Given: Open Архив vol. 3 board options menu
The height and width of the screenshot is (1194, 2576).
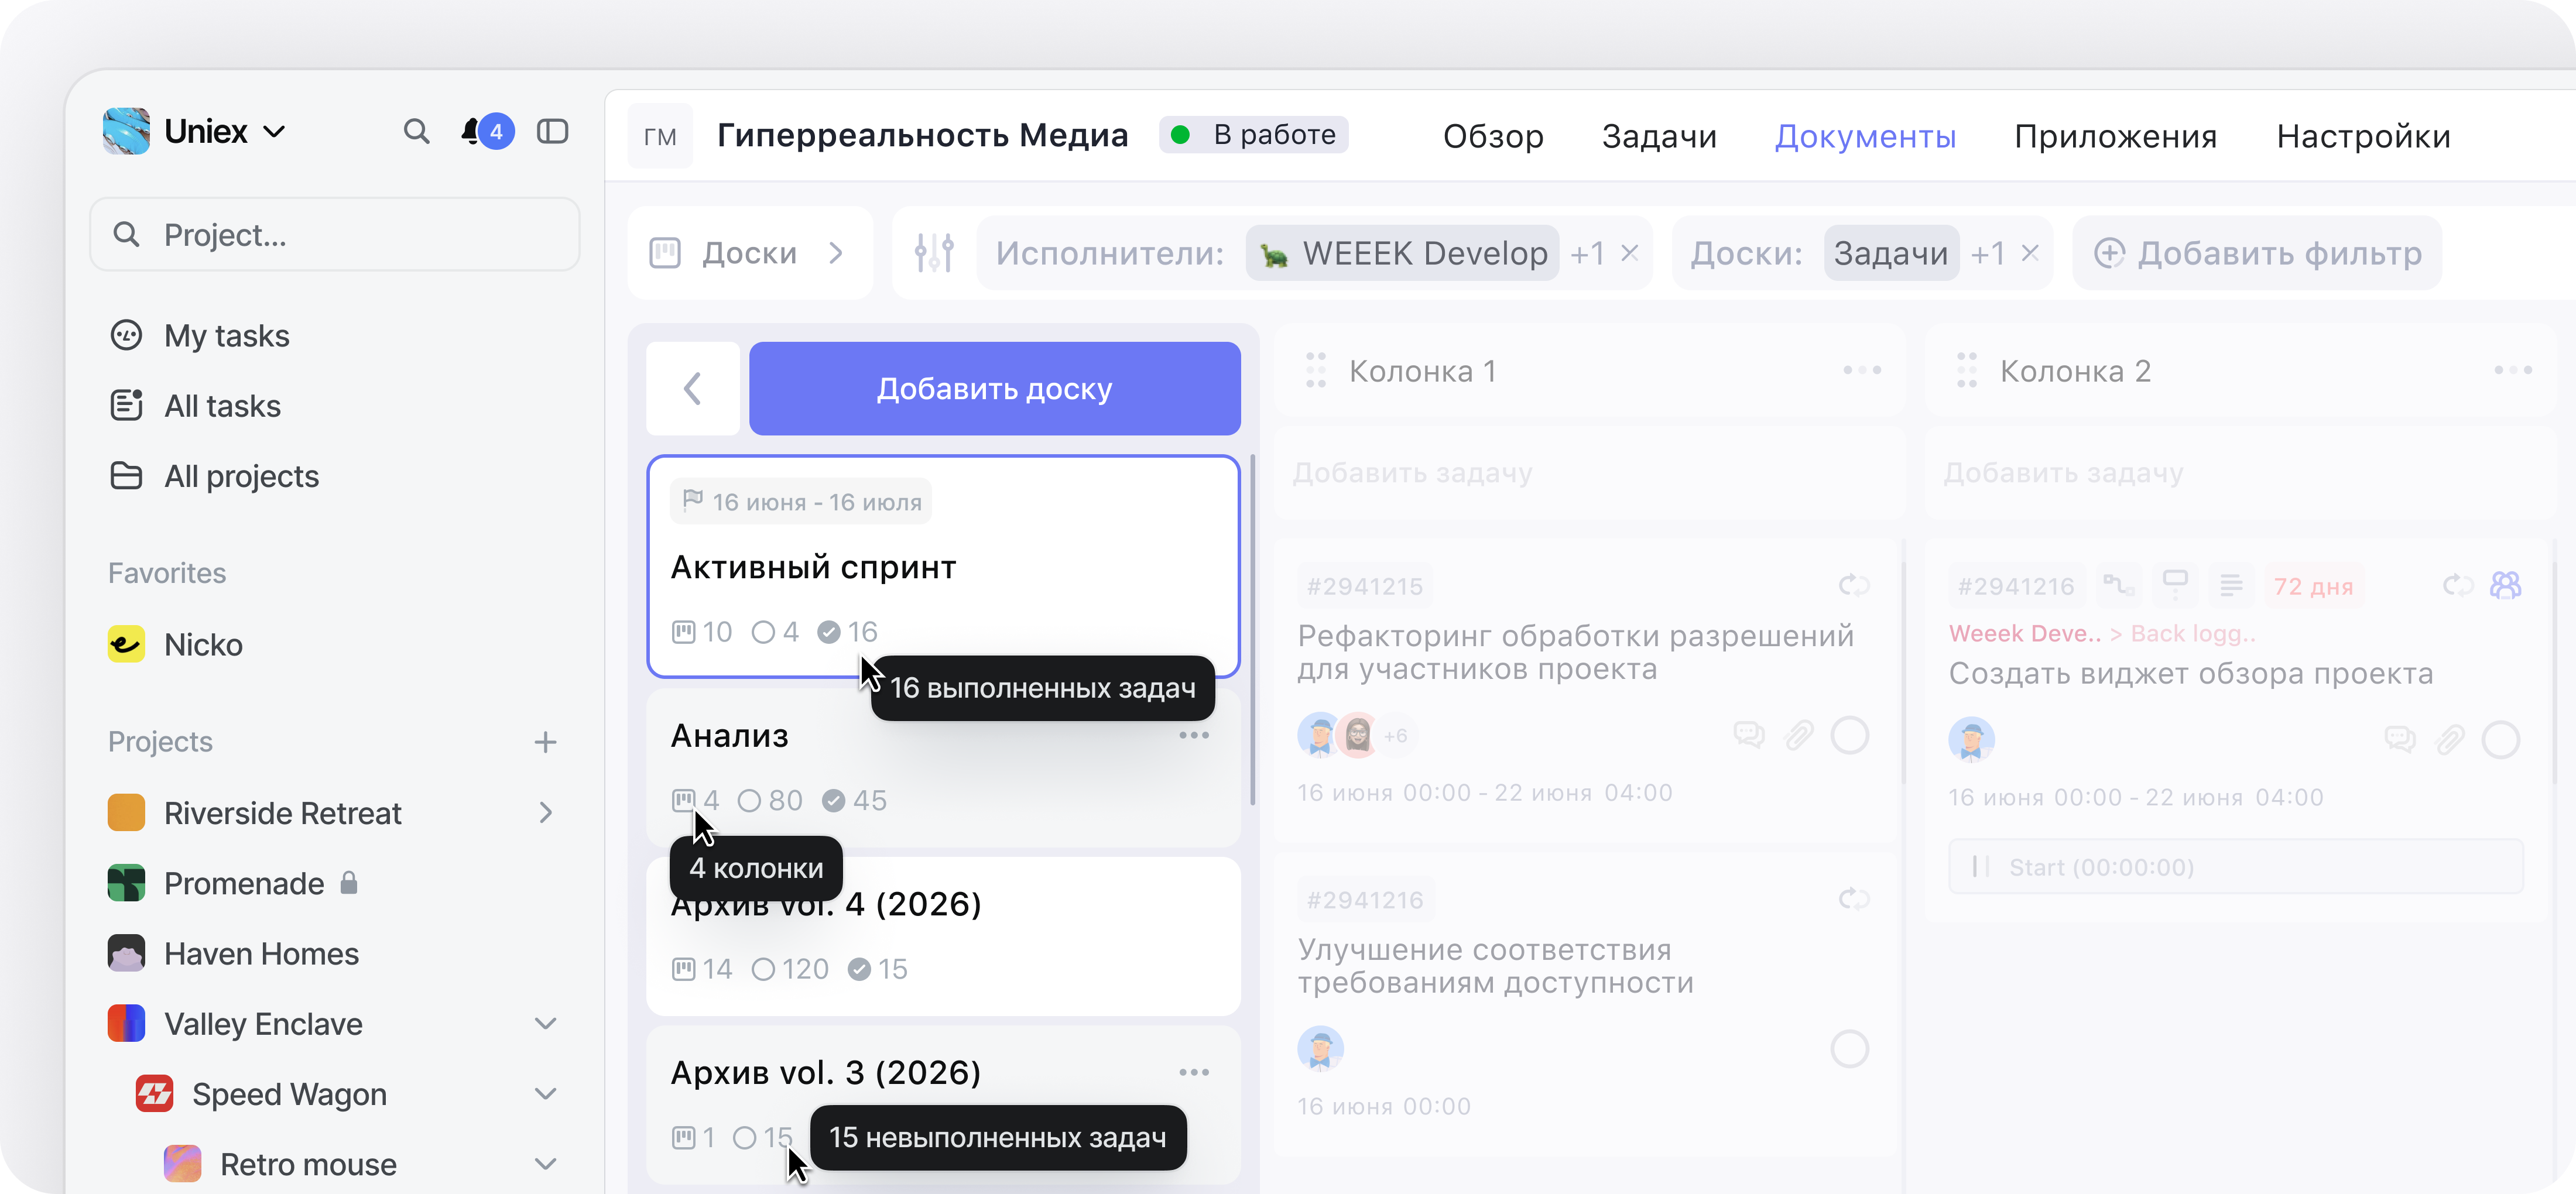Looking at the screenshot, I should coord(1194,1072).
